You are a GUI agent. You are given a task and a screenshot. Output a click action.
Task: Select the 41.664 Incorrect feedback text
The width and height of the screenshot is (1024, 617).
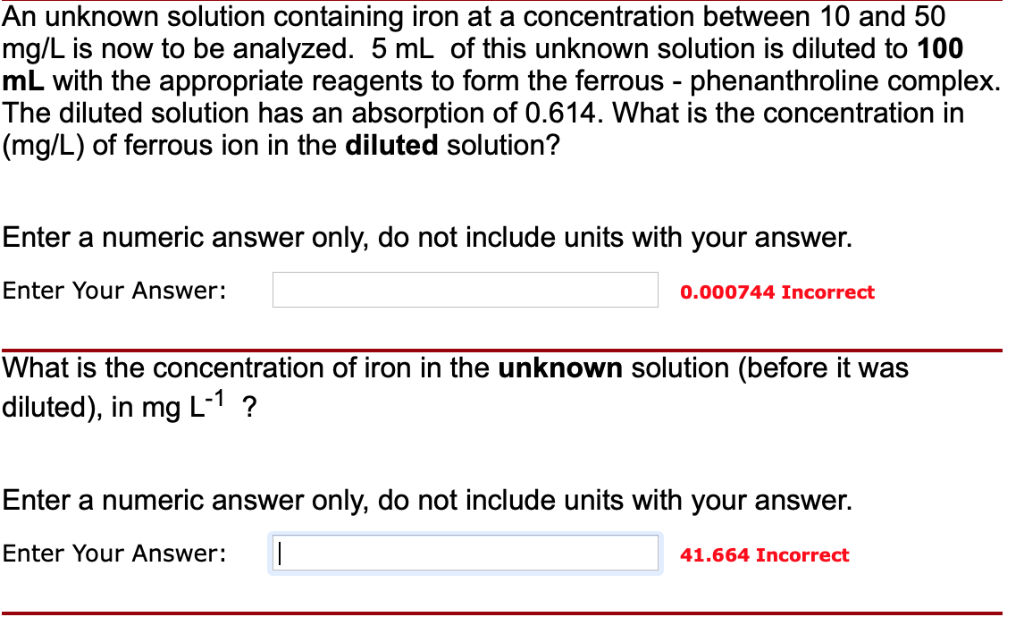[764, 554]
